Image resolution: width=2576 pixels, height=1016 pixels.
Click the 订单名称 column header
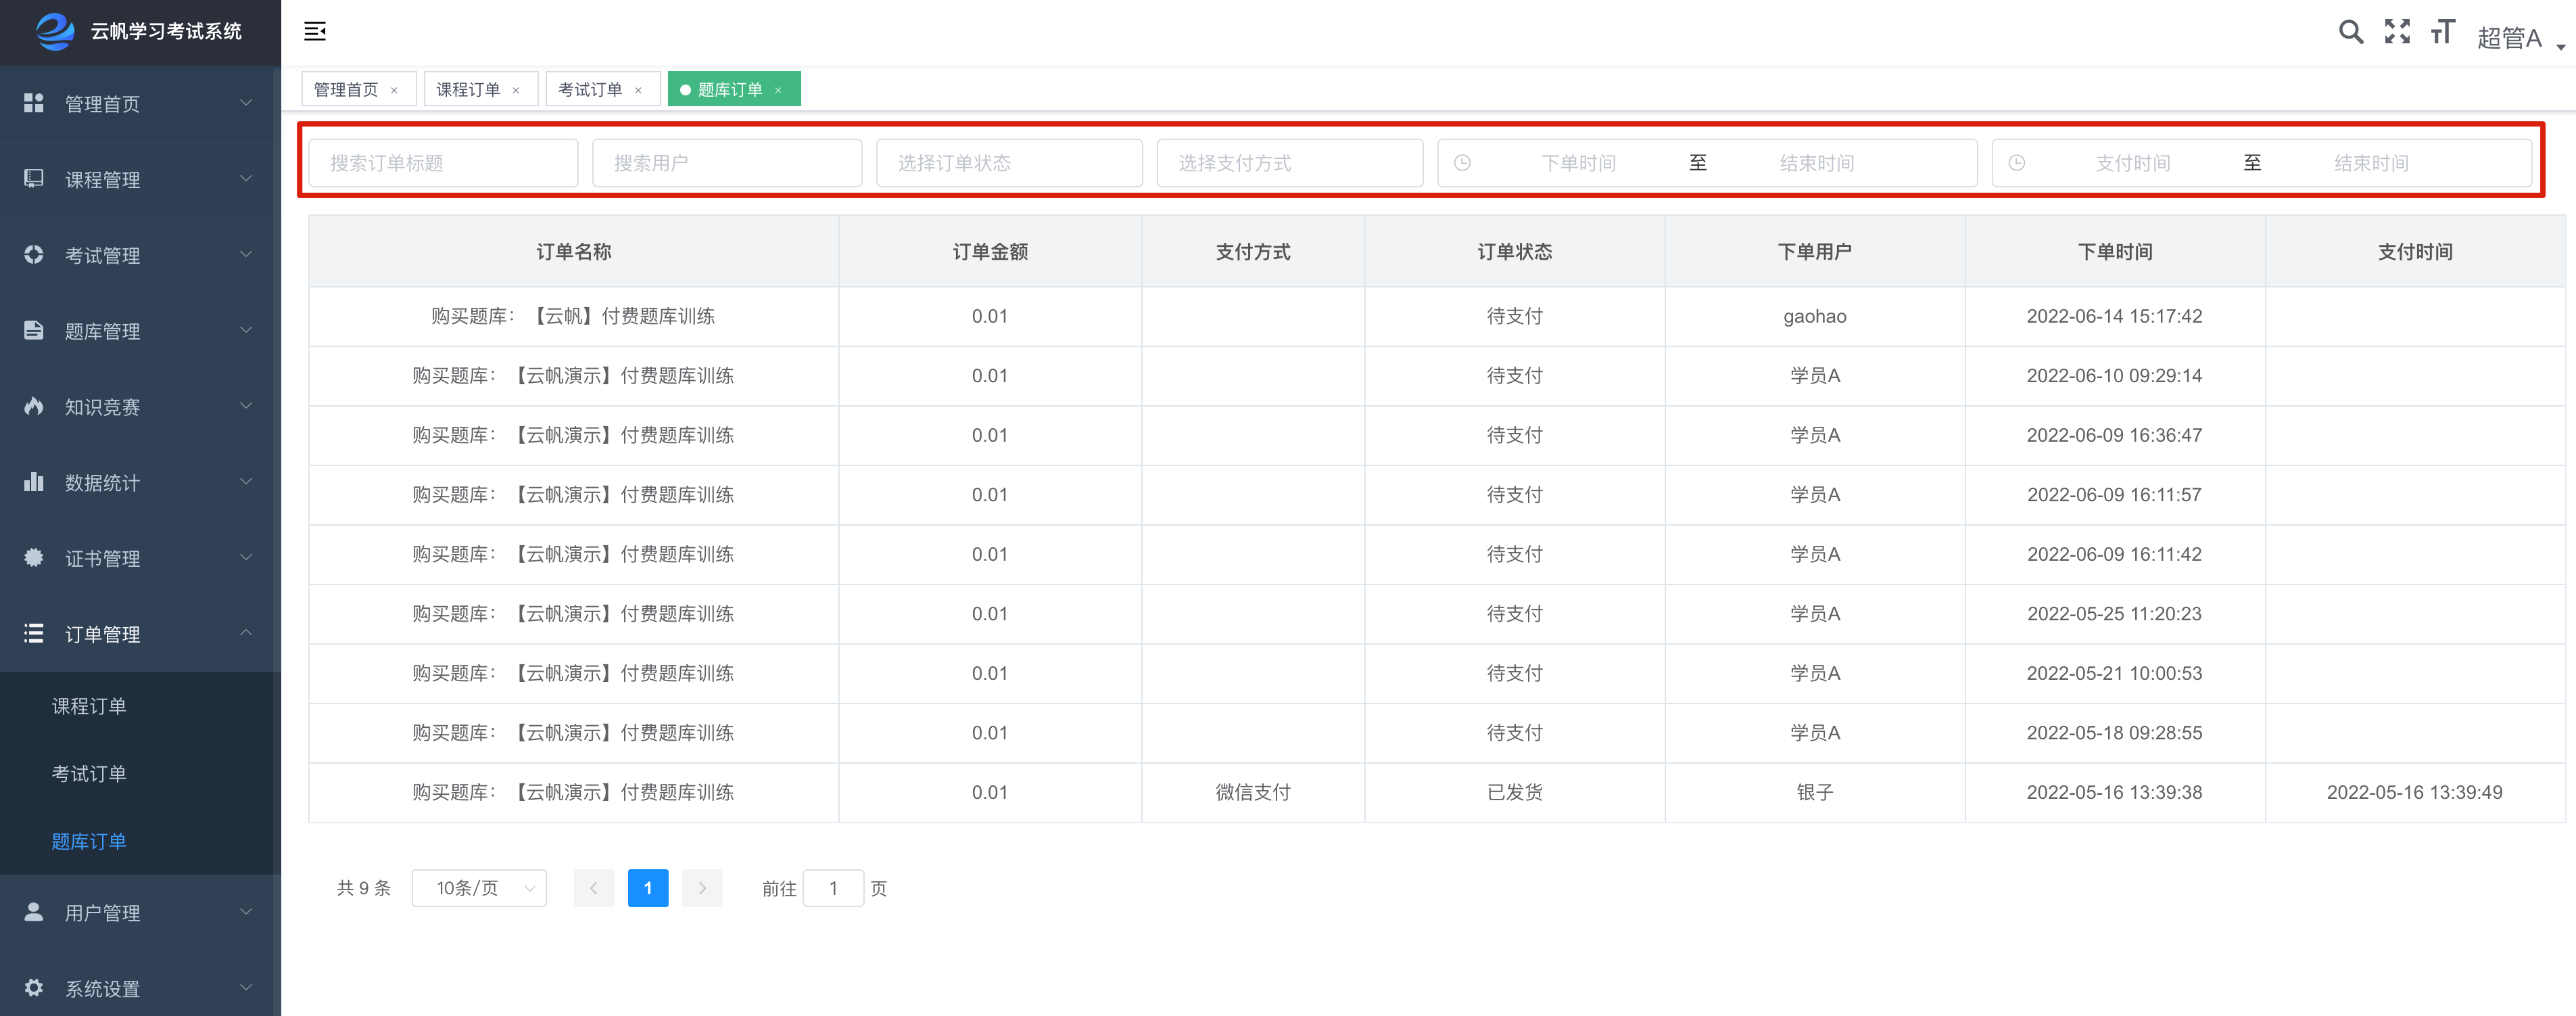(x=574, y=252)
